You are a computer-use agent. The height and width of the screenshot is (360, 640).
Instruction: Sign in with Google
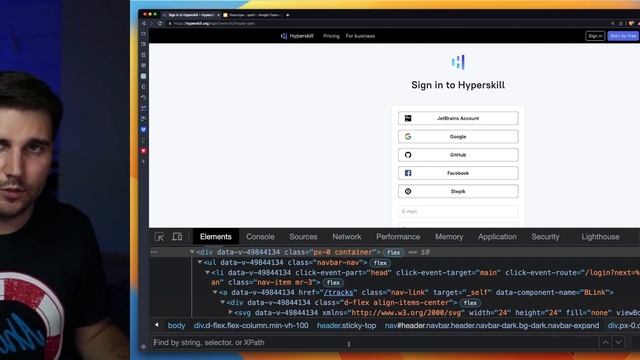pyautogui.click(x=458, y=137)
